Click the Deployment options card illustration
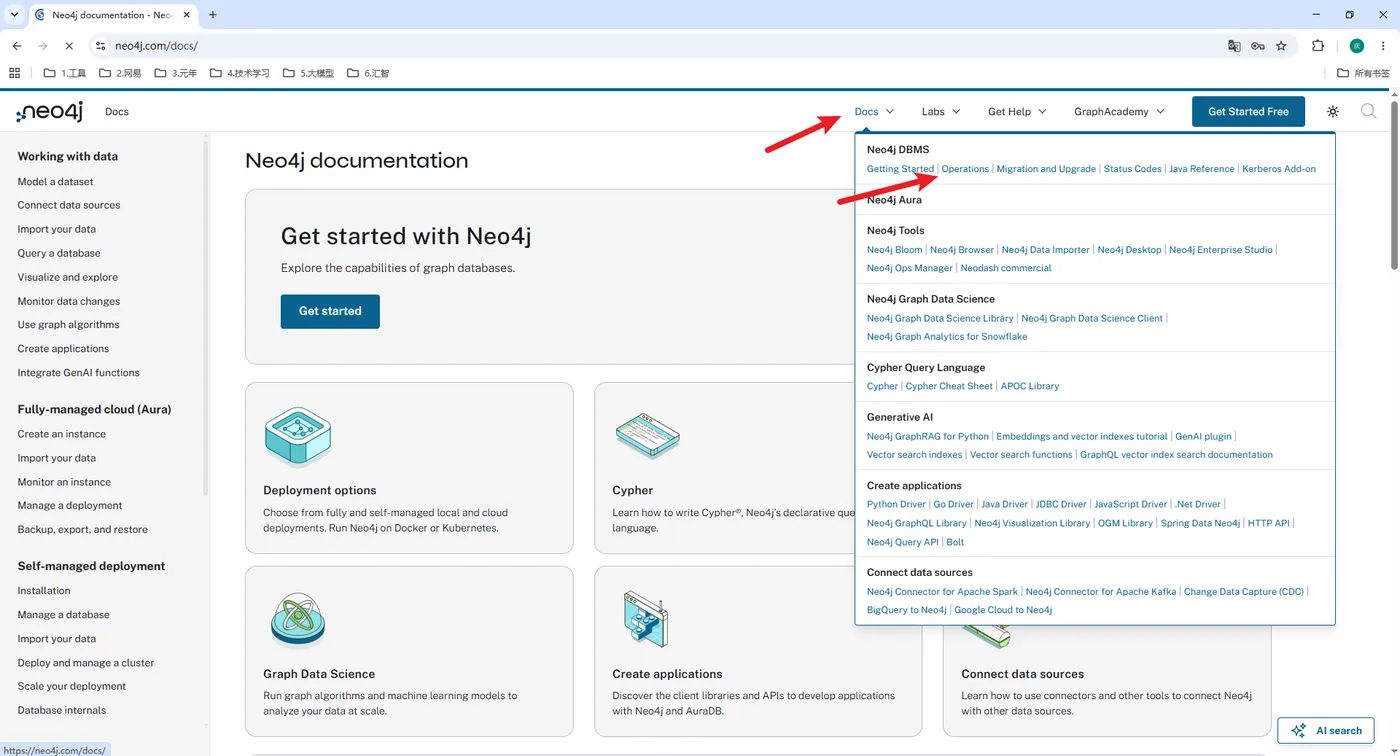This screenshot has height=756, width=1400. pyautogui.click(x=298, y=437)
